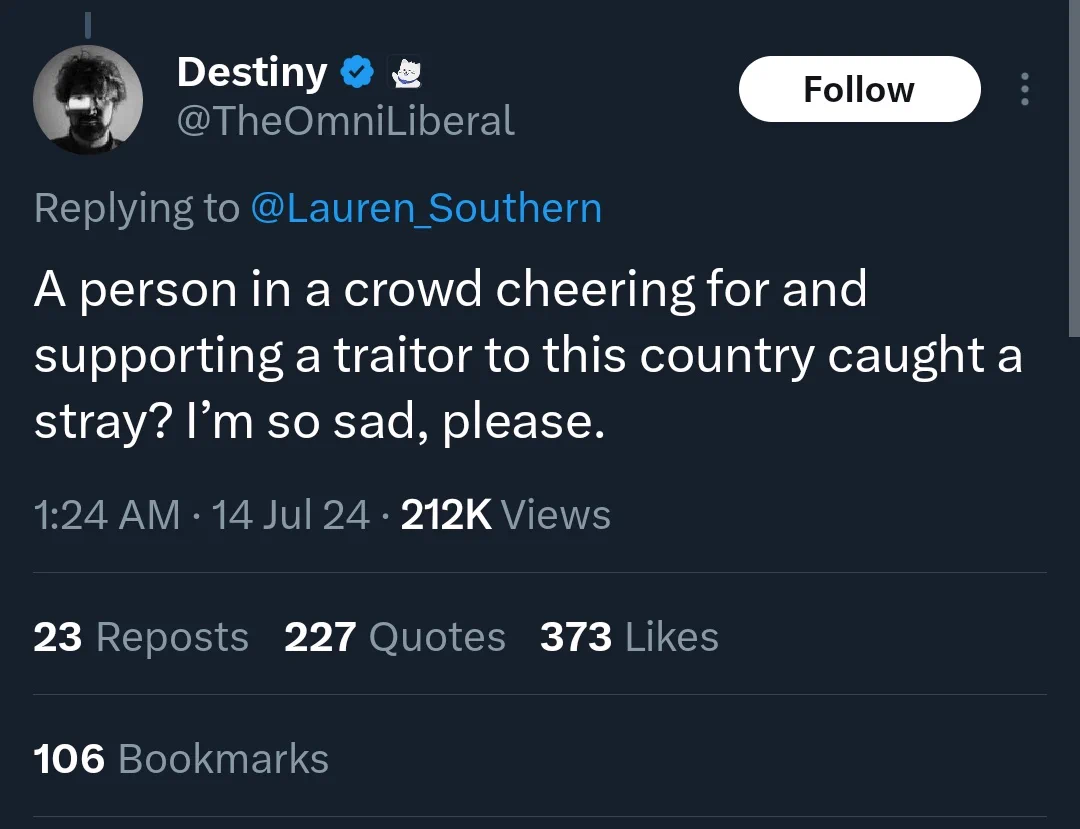Follow the Destiny account
Screen dimensions: 1080x829
pos(860,89)
